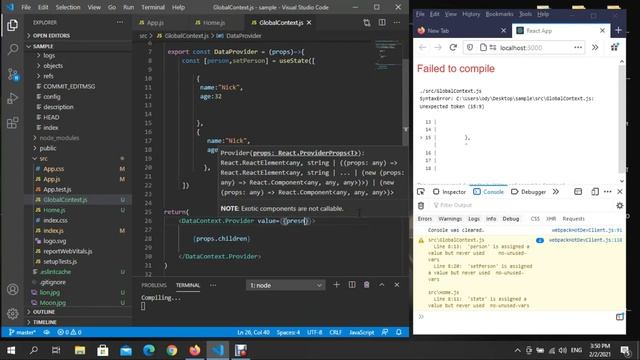Viewport: 640px width, 360px height.
Task: Go back in Firefox
Action: 422,47
